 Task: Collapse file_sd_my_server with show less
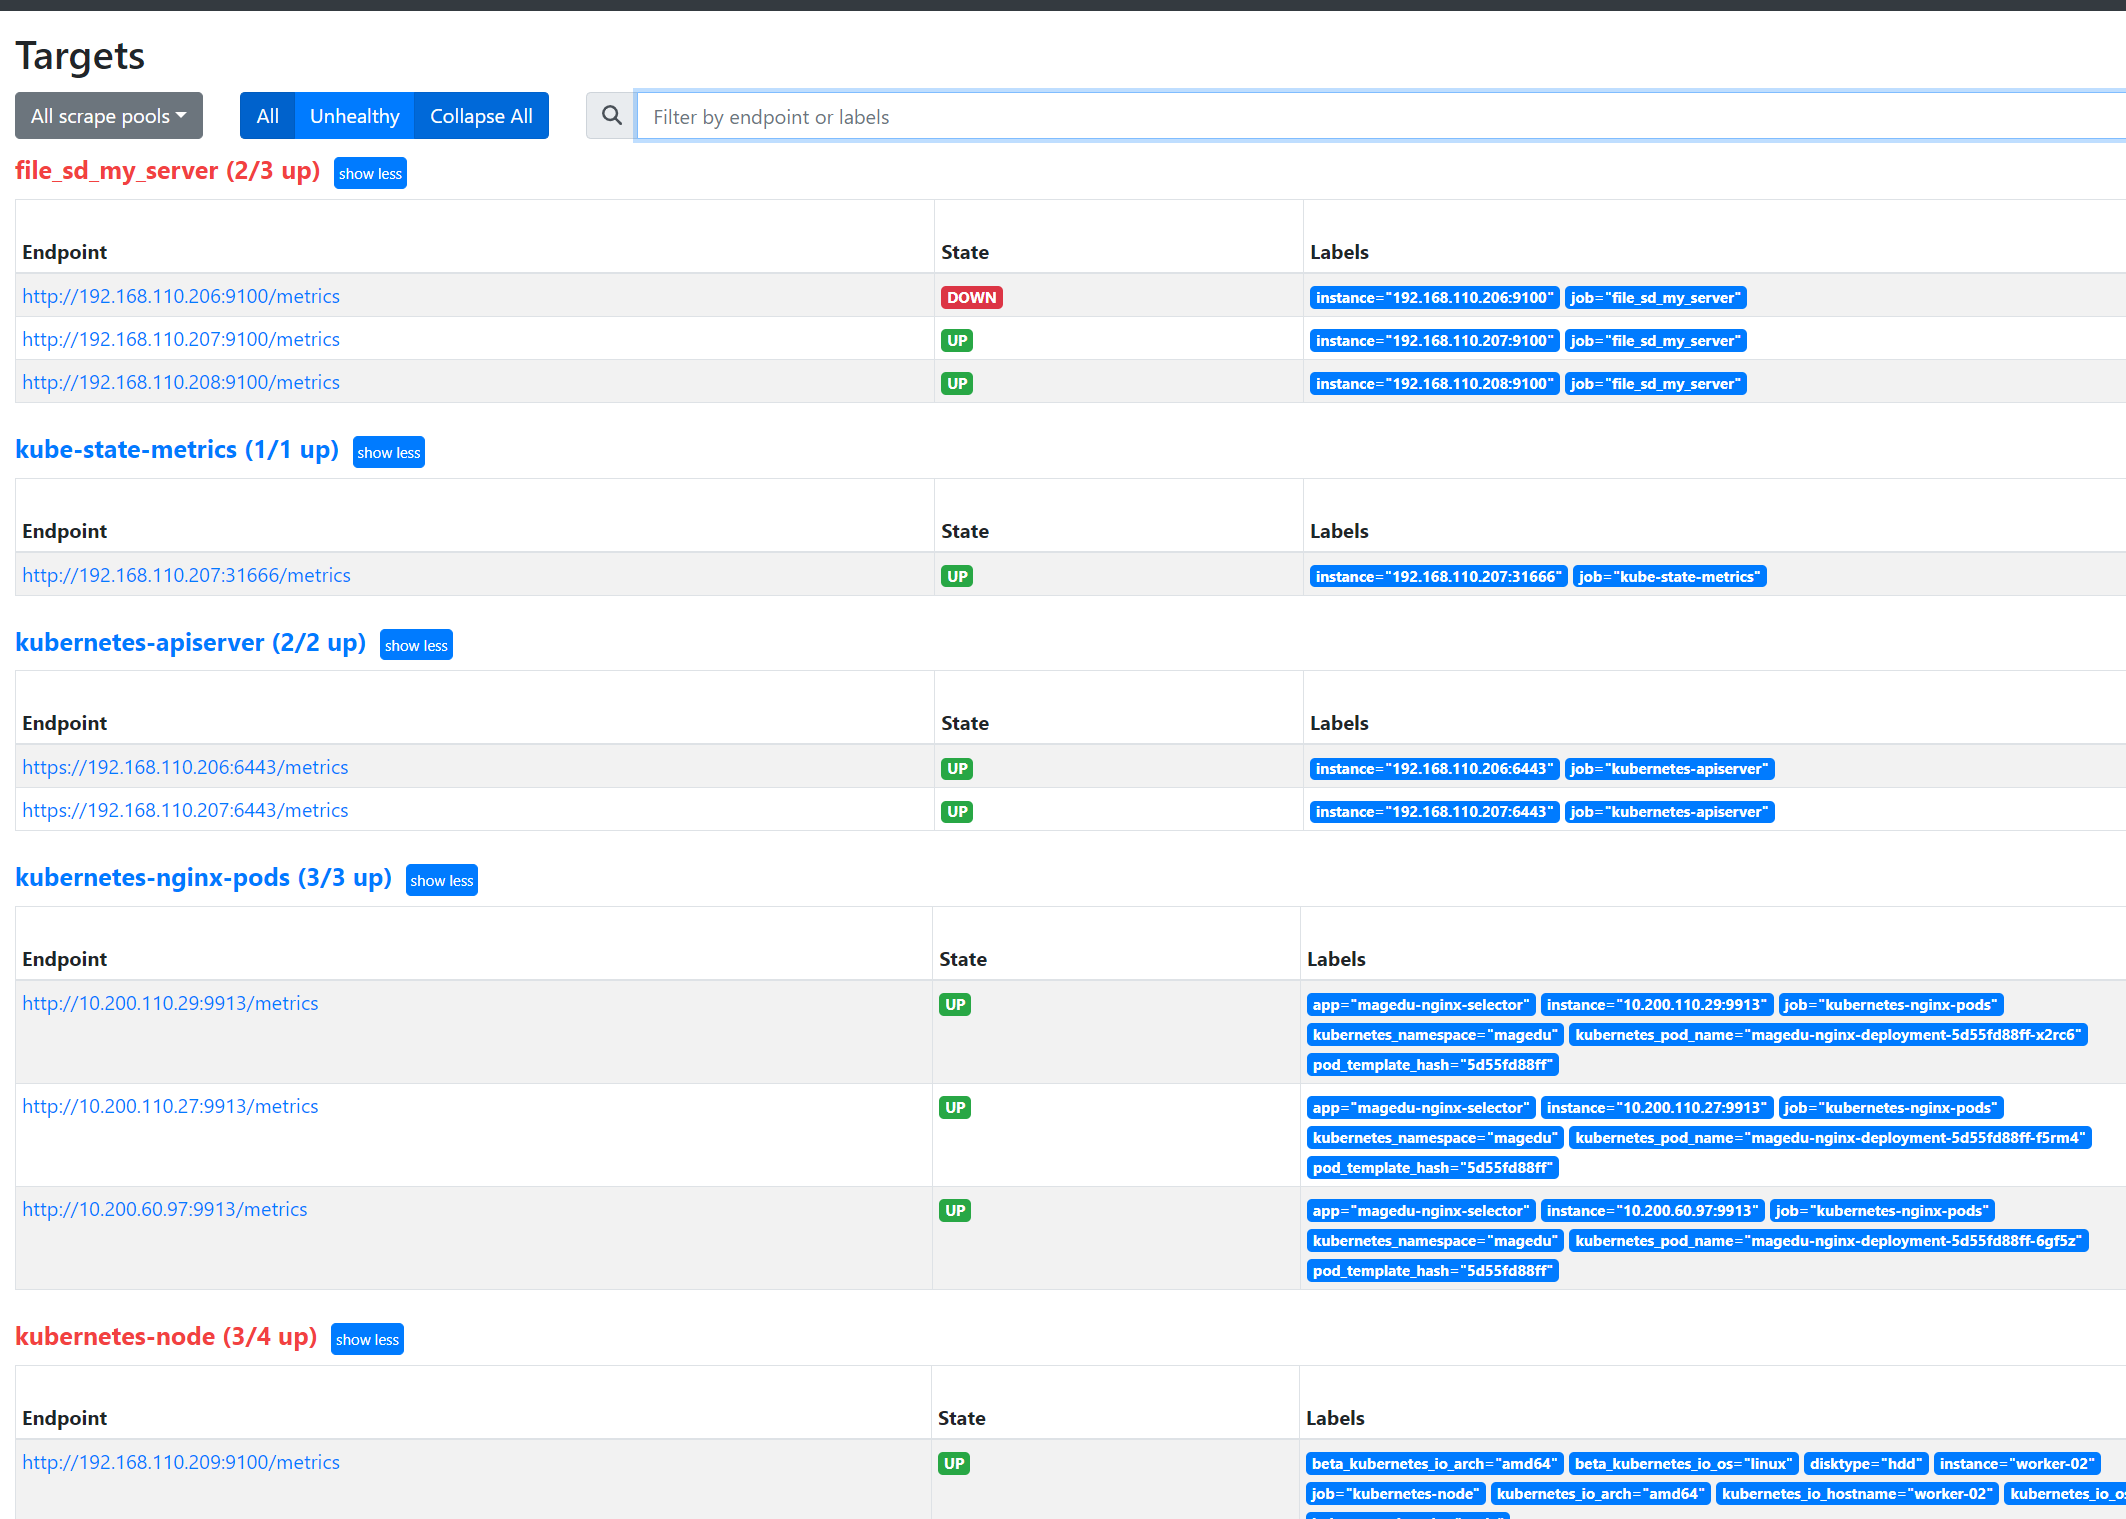click(370, 174)
